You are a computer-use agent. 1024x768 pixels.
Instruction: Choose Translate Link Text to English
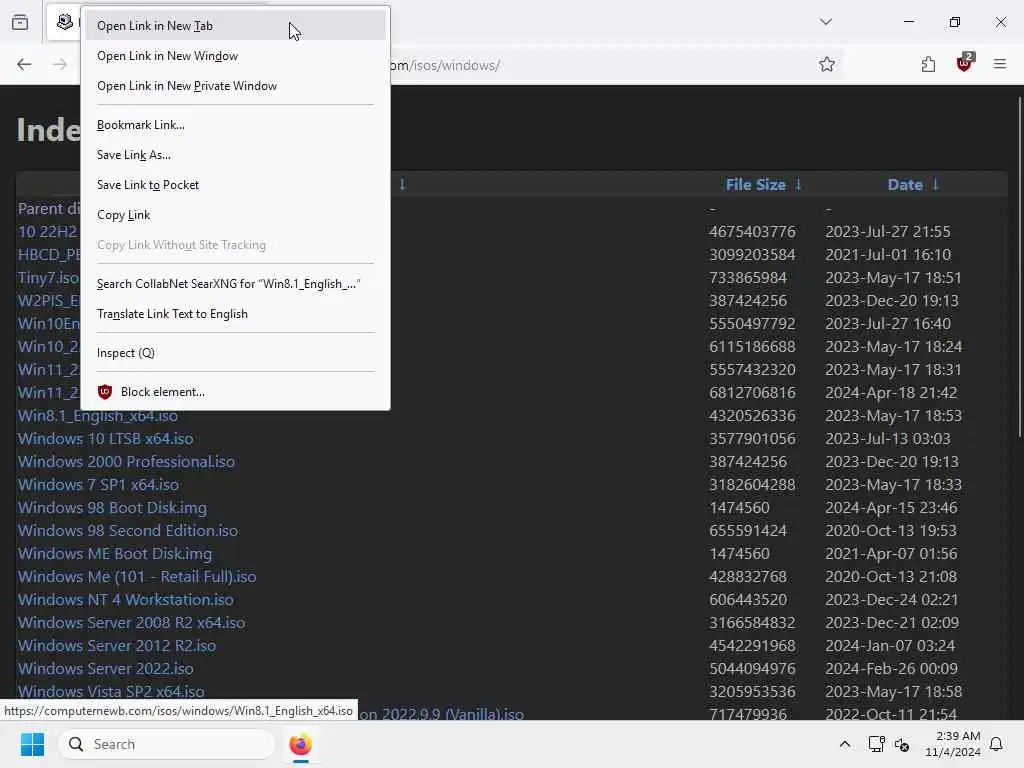tap(235, 314)
